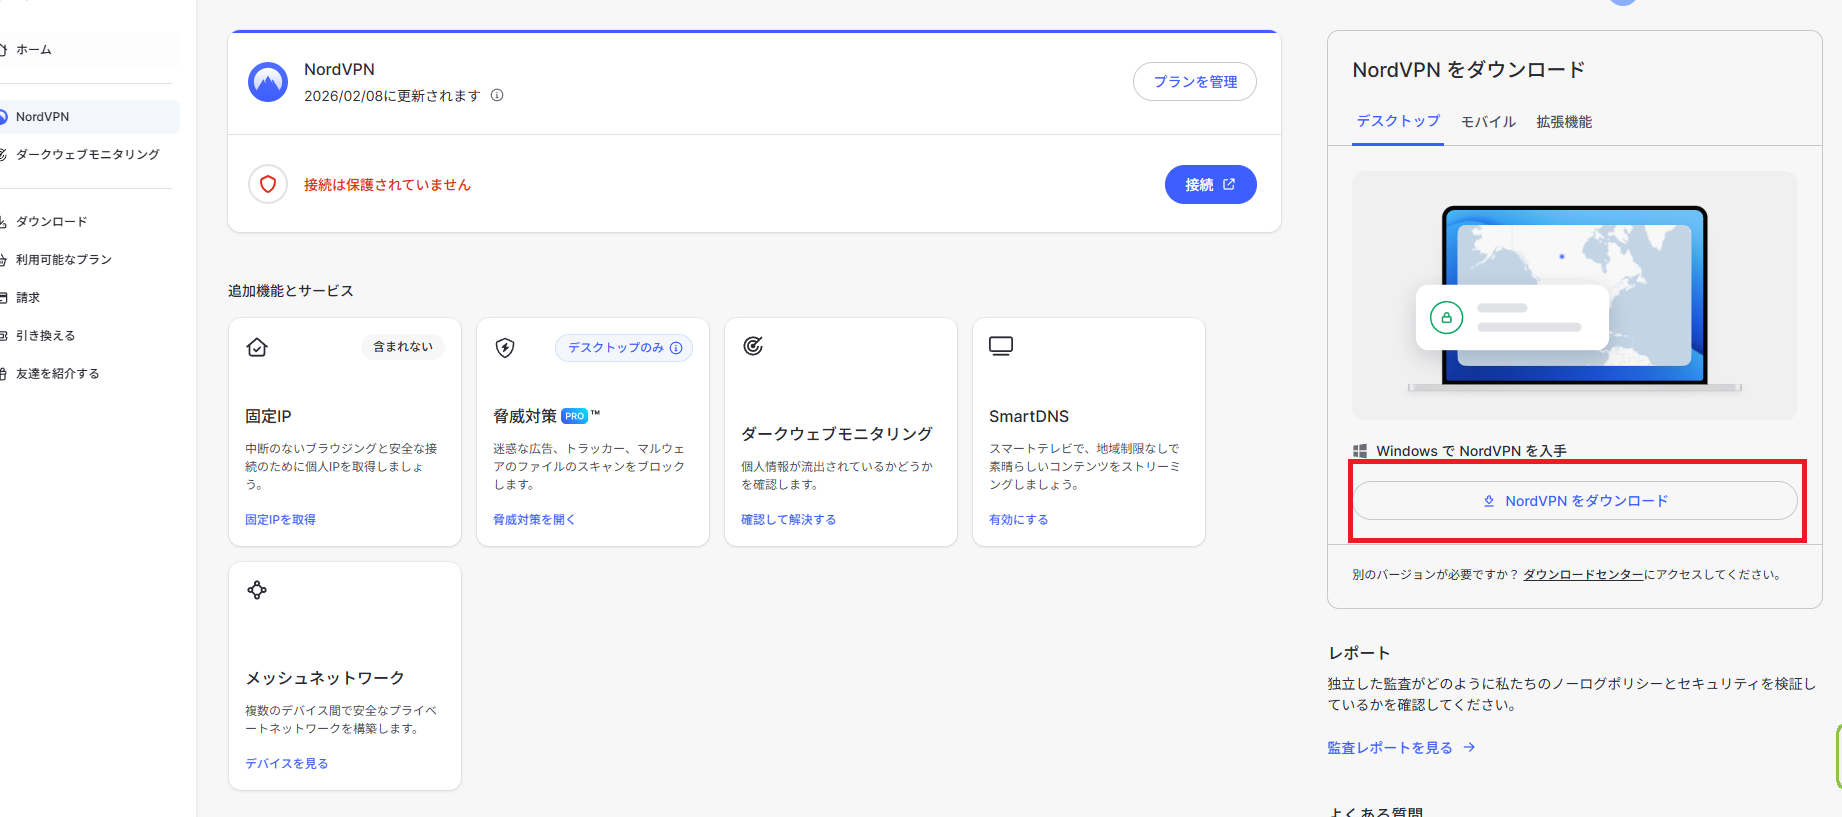
Task: Click the NordVPN logo icon in account card
Action: pyautogui.click(x=268, y=82)
